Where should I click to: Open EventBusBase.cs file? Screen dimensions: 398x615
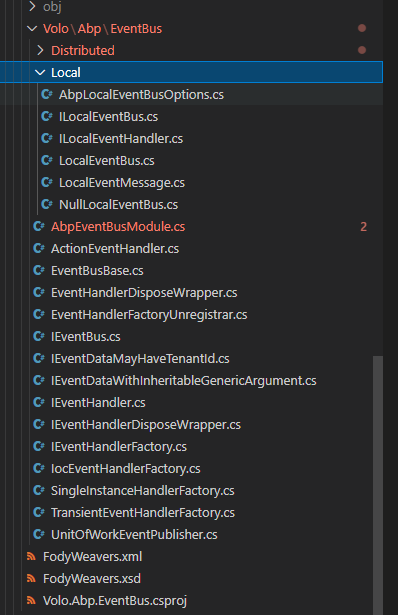pyautogui.click(x=97, y=271)
